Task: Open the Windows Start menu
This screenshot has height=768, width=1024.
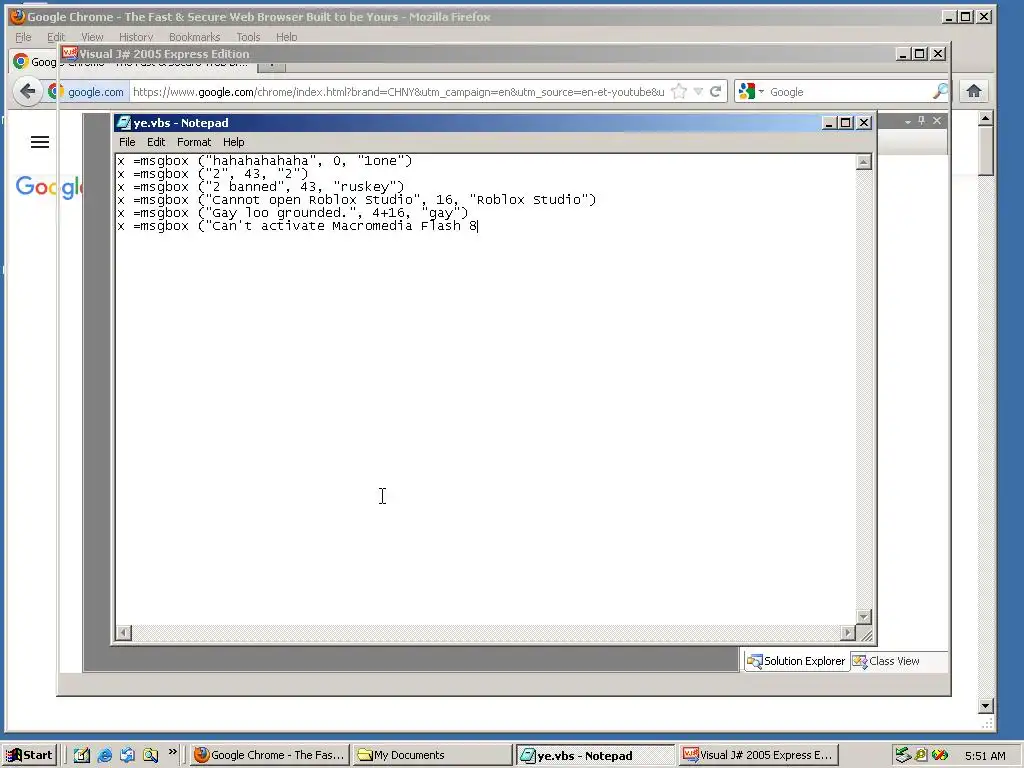Action: (29, 756)
